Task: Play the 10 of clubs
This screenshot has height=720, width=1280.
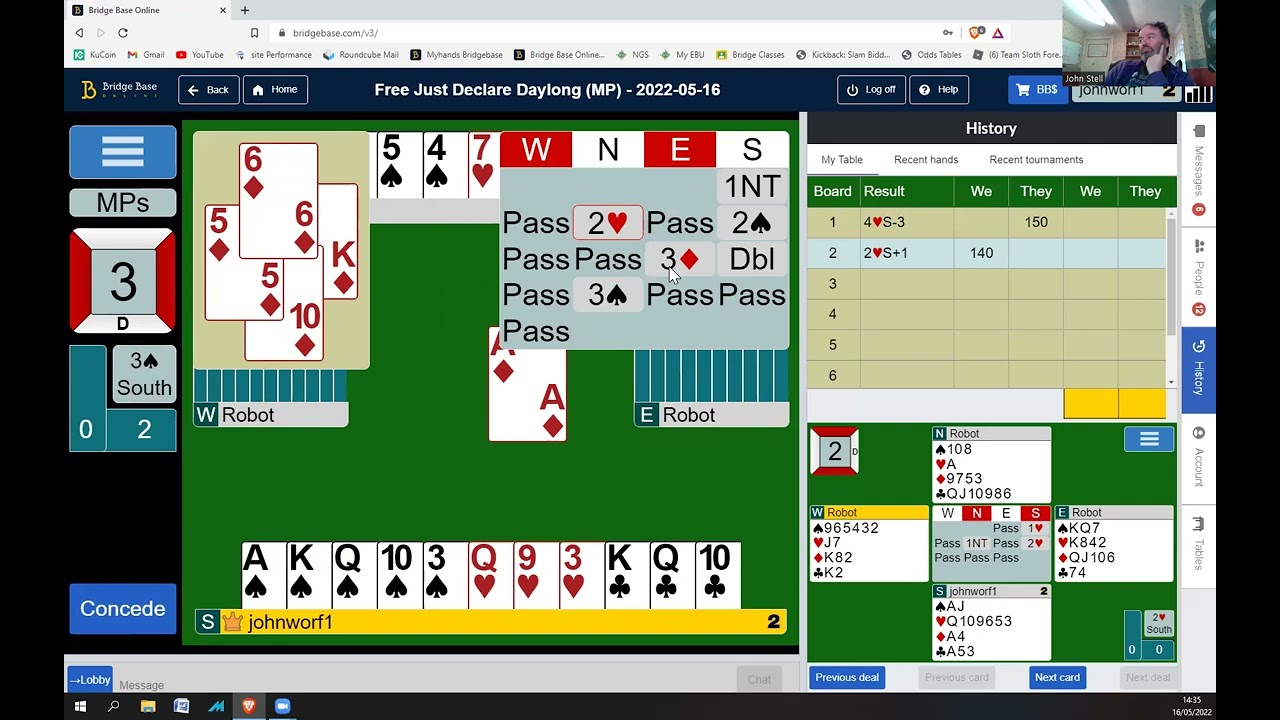Action: tap(717, 575)
